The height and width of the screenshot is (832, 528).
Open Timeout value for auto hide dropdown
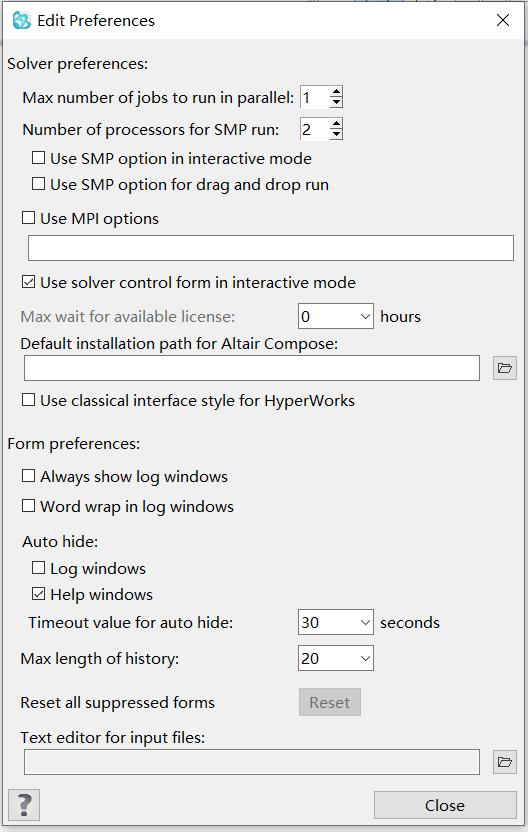336,622
